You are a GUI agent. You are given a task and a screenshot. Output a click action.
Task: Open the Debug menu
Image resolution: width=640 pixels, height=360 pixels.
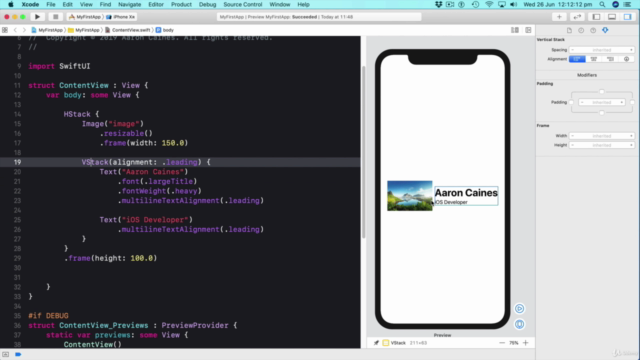coord(207,4)
